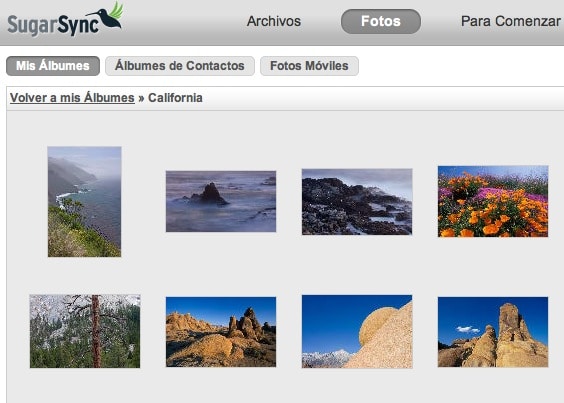
Task: Open Álbumes de Contactos tab
Action: point(180,66)
